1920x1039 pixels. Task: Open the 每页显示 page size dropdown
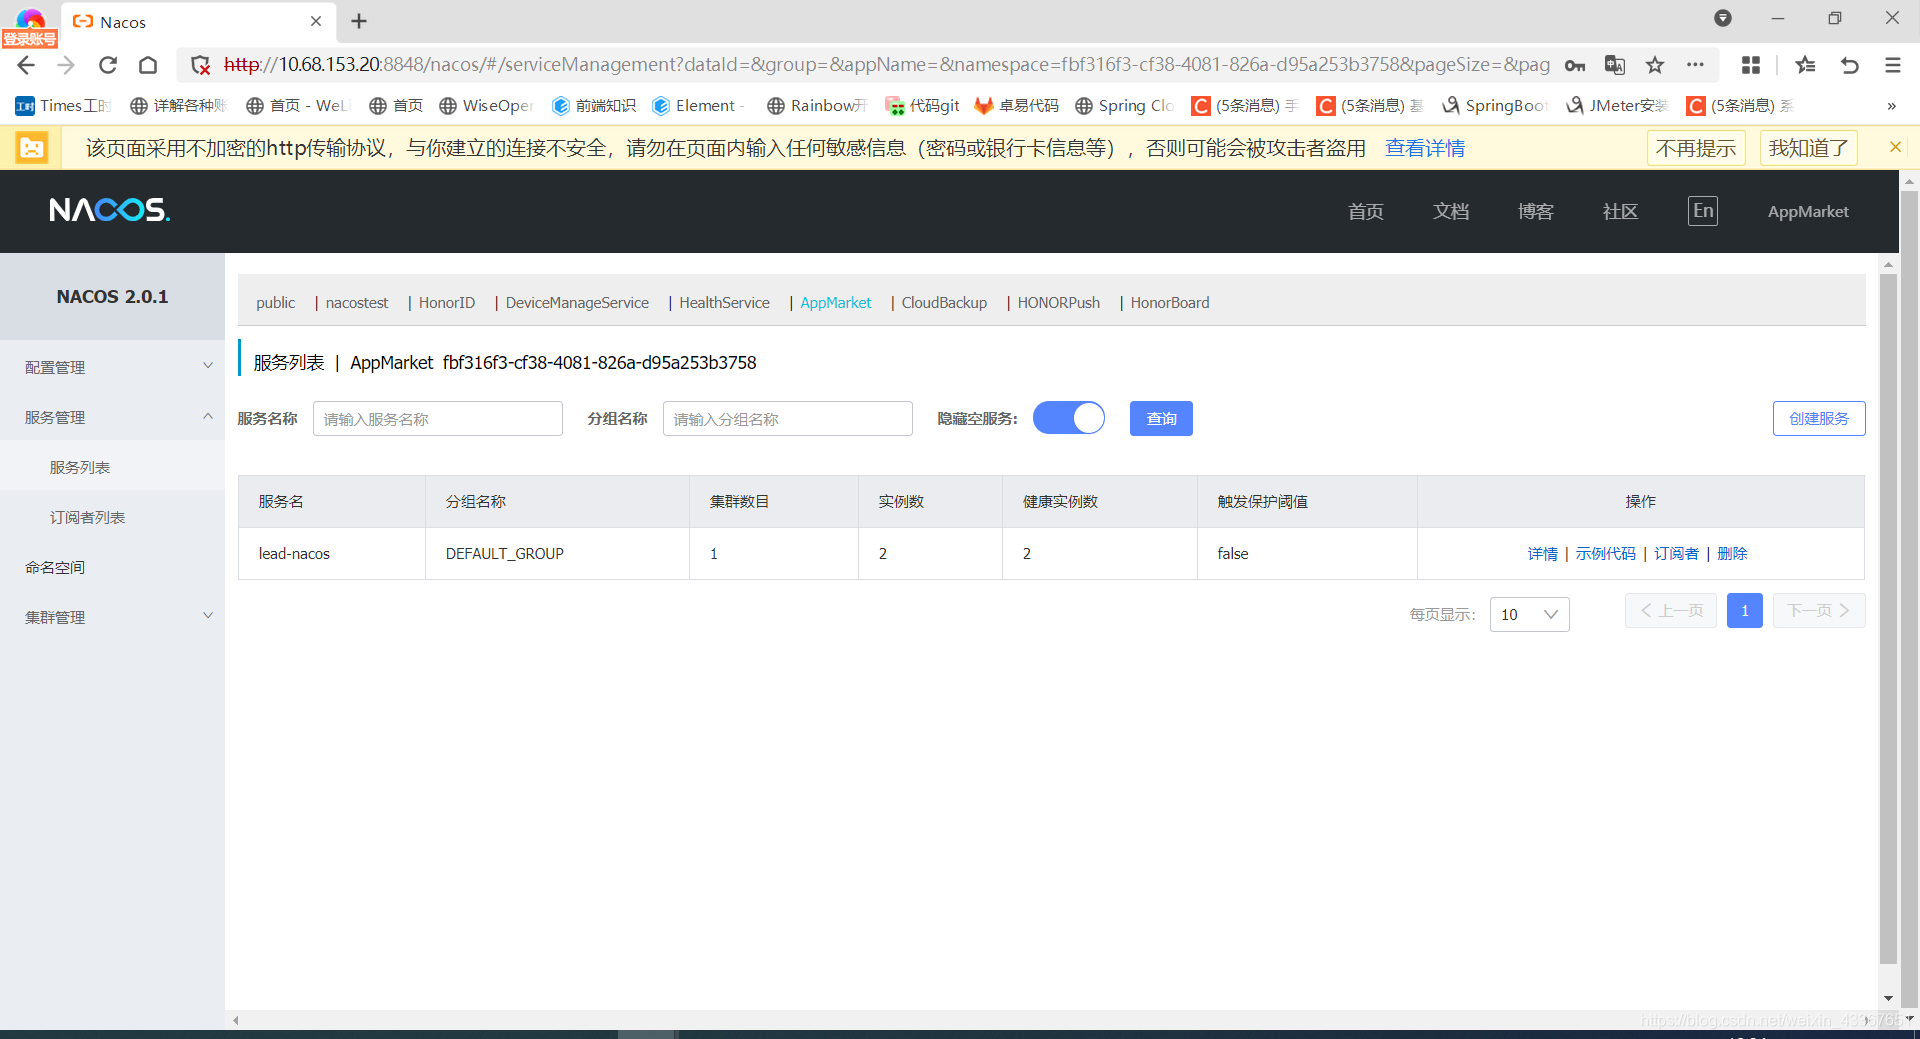1529,614
